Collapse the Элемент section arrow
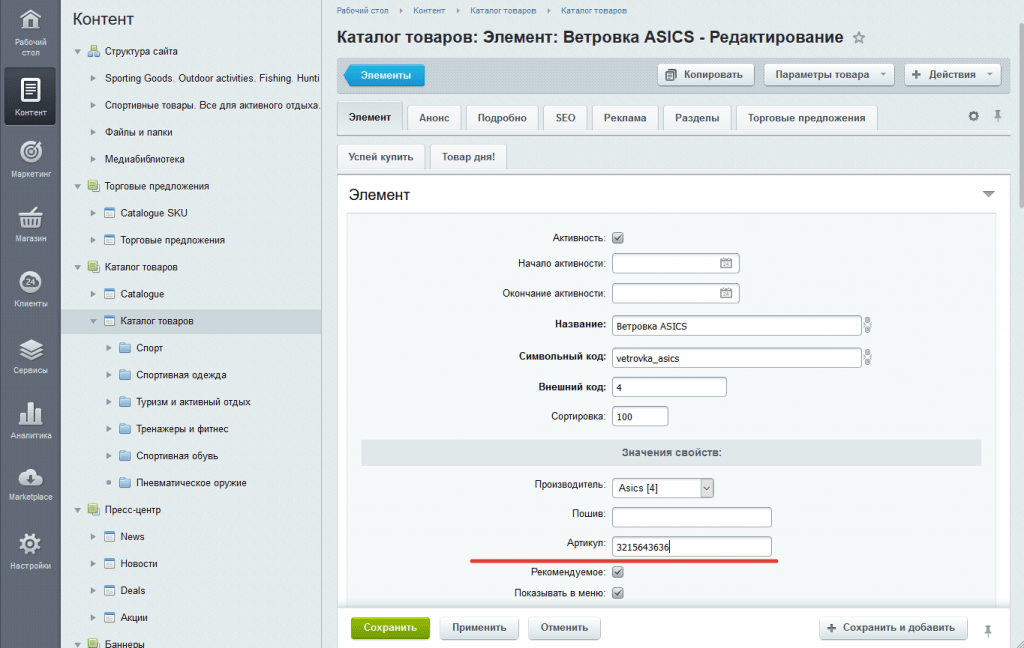This screenshot has width=1024, height=648. [988, 194]
